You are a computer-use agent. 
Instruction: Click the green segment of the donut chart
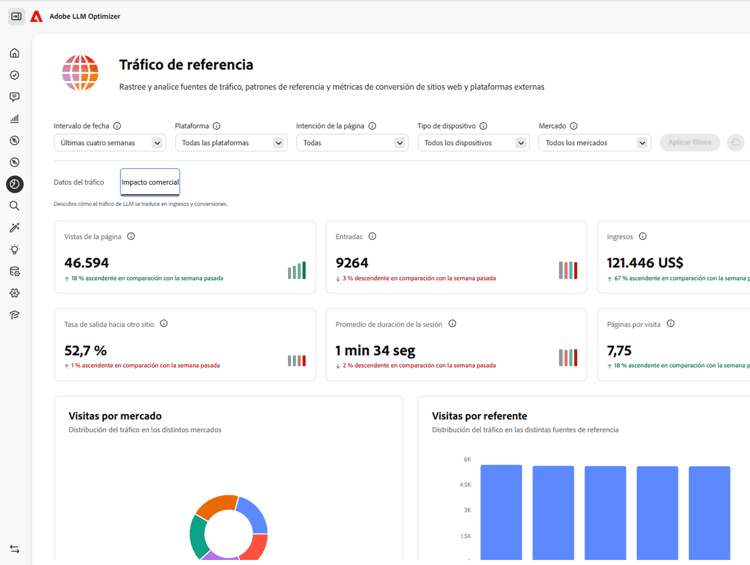pyautogui.click(x=198, y=537)
